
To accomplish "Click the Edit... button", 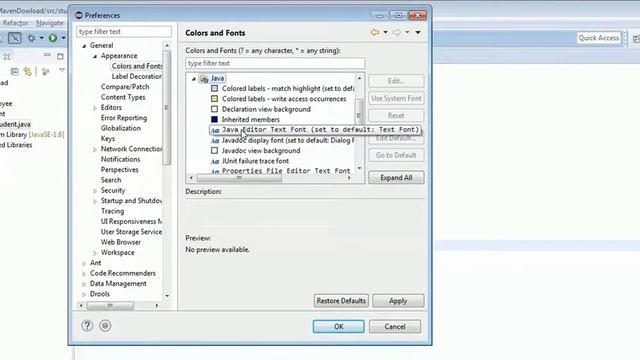I will point(396,81).
